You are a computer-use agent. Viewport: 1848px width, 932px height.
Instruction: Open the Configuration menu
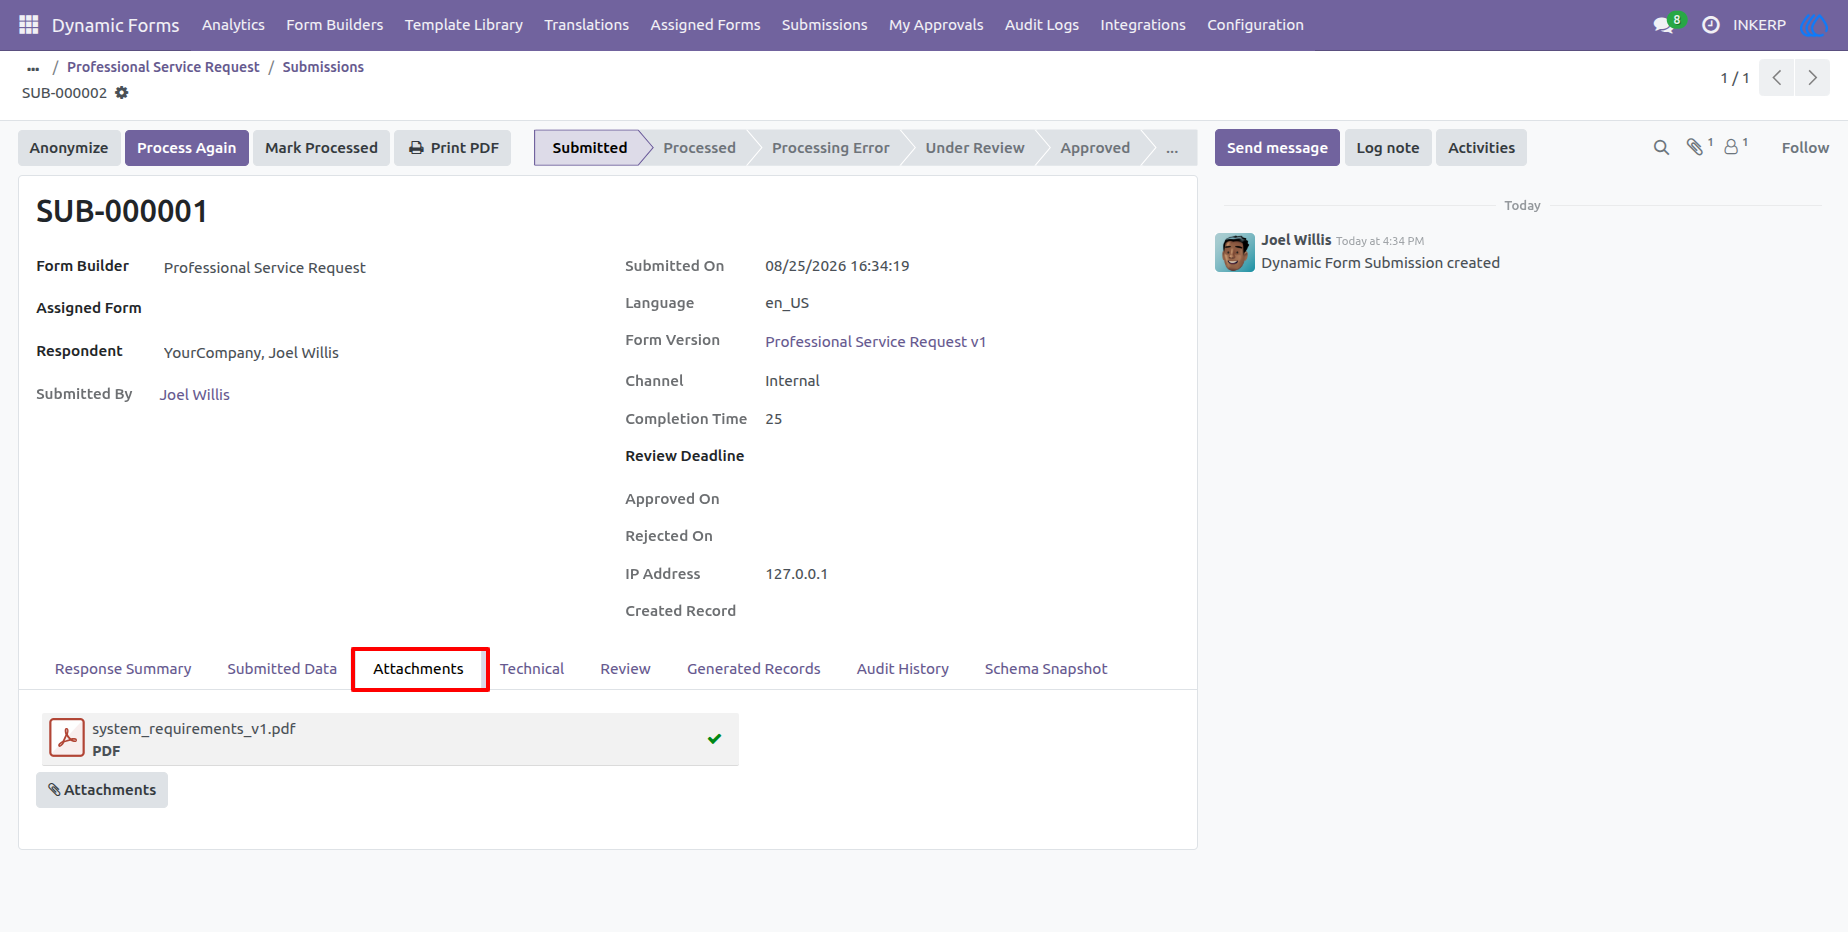click(1255, 25)
